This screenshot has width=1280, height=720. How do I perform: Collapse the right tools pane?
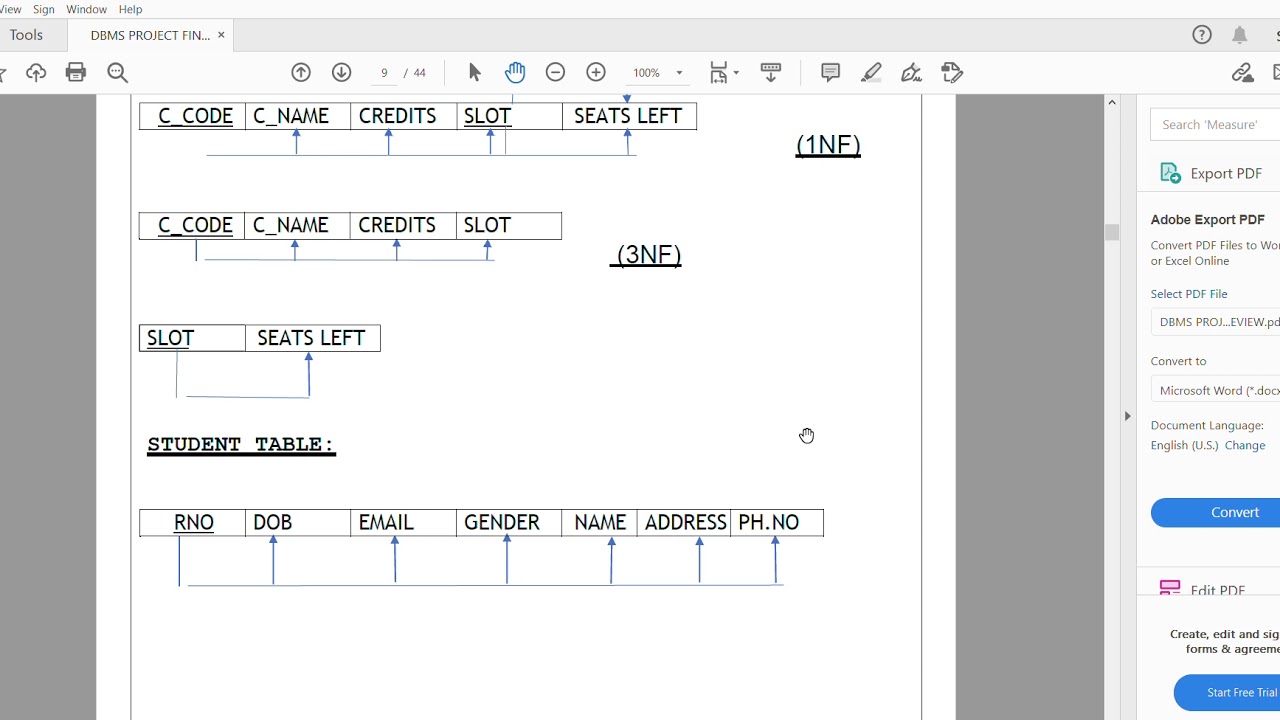pyautogui.click(x=1127, y=416)
